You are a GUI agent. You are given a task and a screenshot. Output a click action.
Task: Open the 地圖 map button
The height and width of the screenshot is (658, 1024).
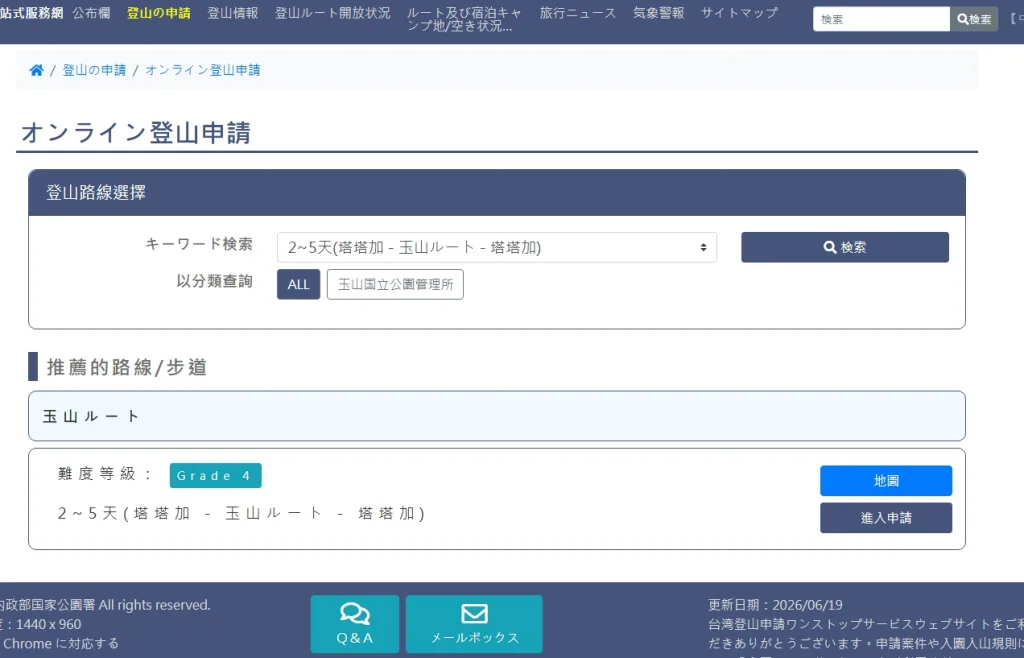point(886,480)
